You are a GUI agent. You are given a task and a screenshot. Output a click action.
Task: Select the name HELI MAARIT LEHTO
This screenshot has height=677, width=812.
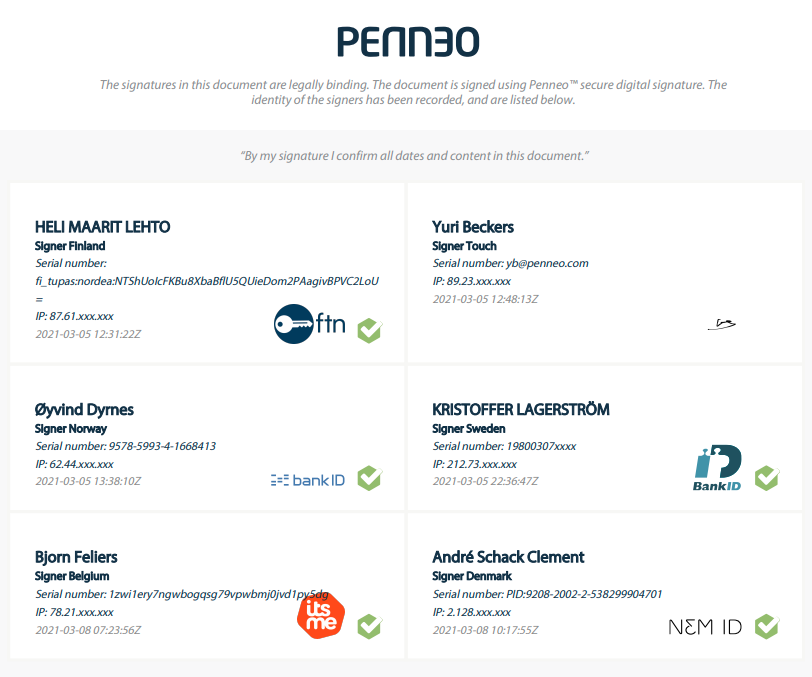click(103, 227)
